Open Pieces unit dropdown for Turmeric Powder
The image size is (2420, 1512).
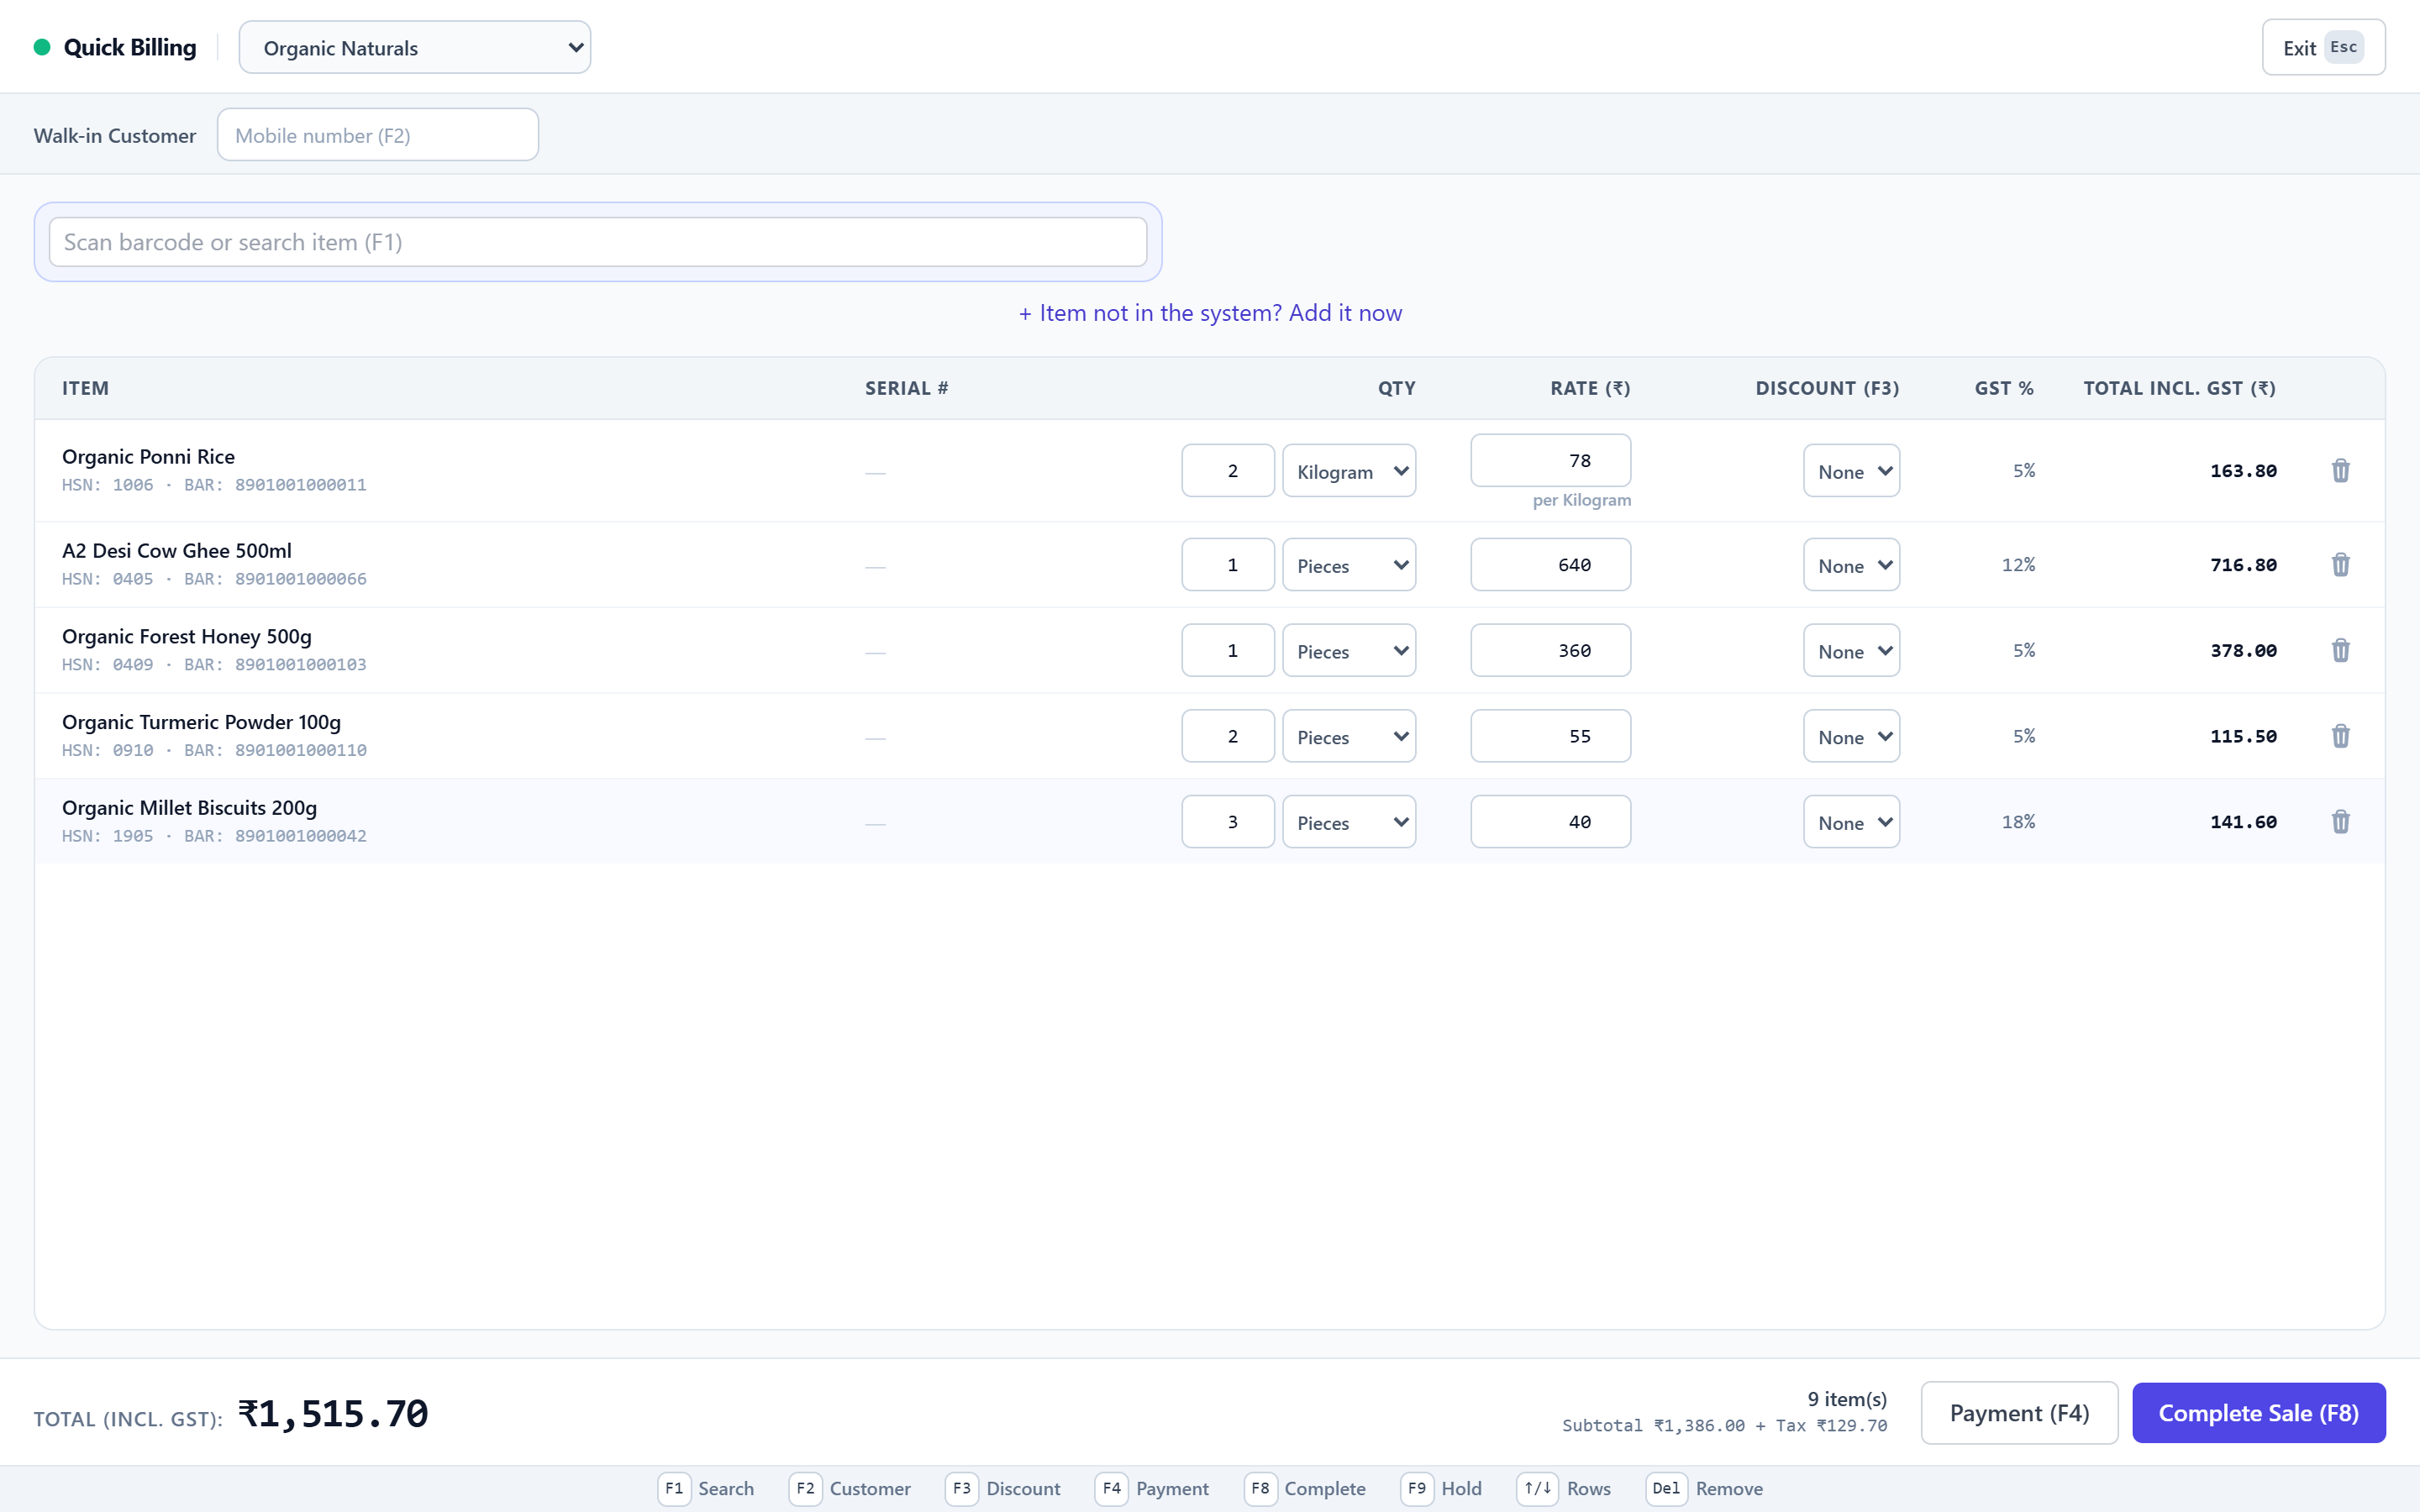[x=1349, y=736]
